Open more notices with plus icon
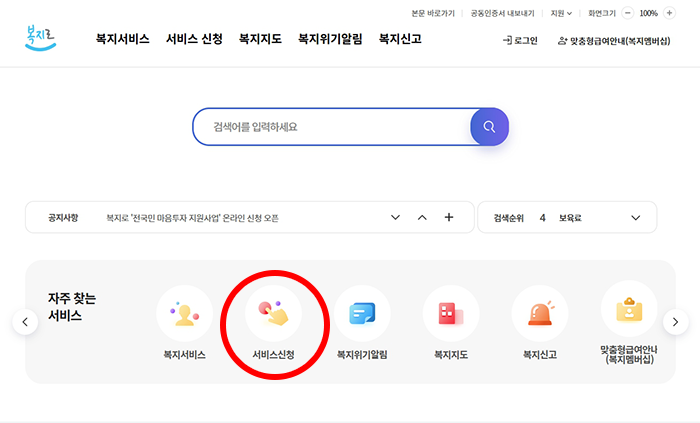This screenshot has width=700, height=423. click(x=449, y=217)
